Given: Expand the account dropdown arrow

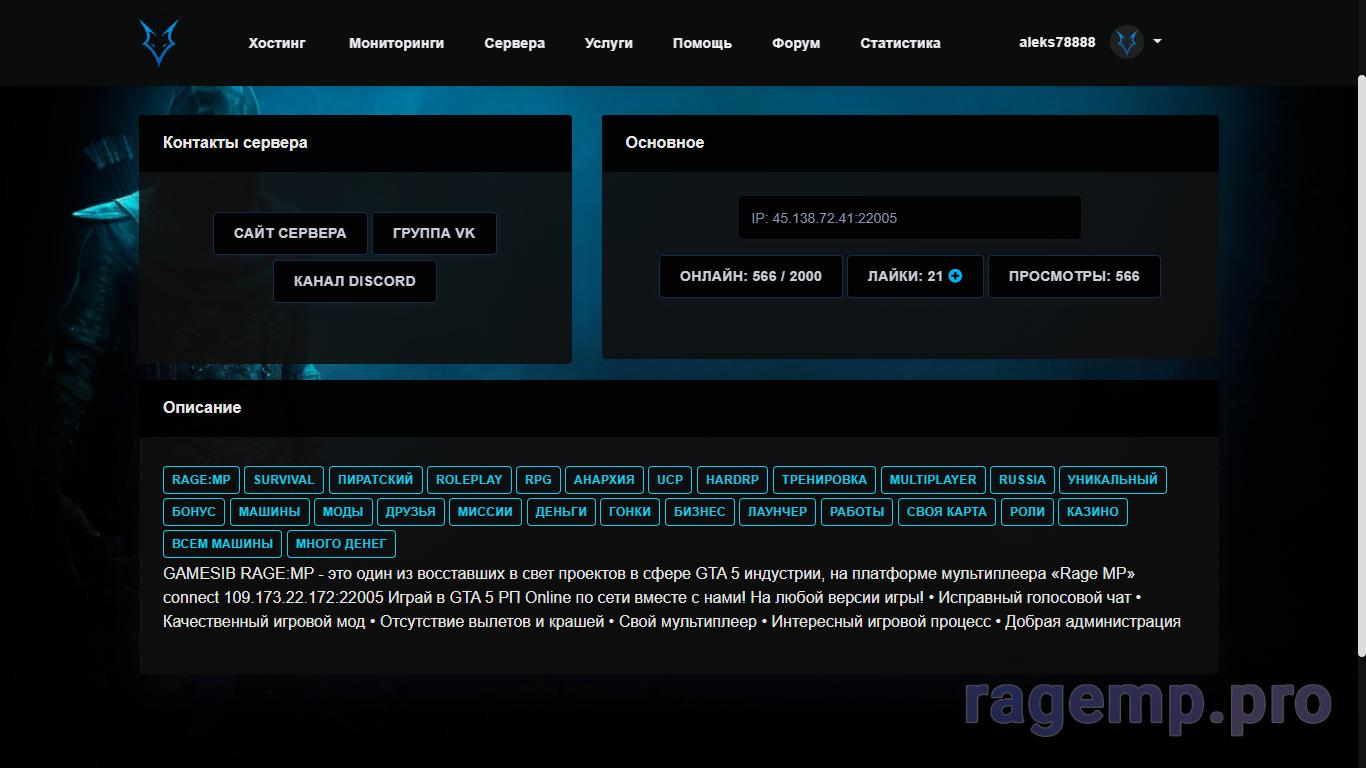Looking at the screenshot, I should pyautogui.click(x=1157, y=42).
